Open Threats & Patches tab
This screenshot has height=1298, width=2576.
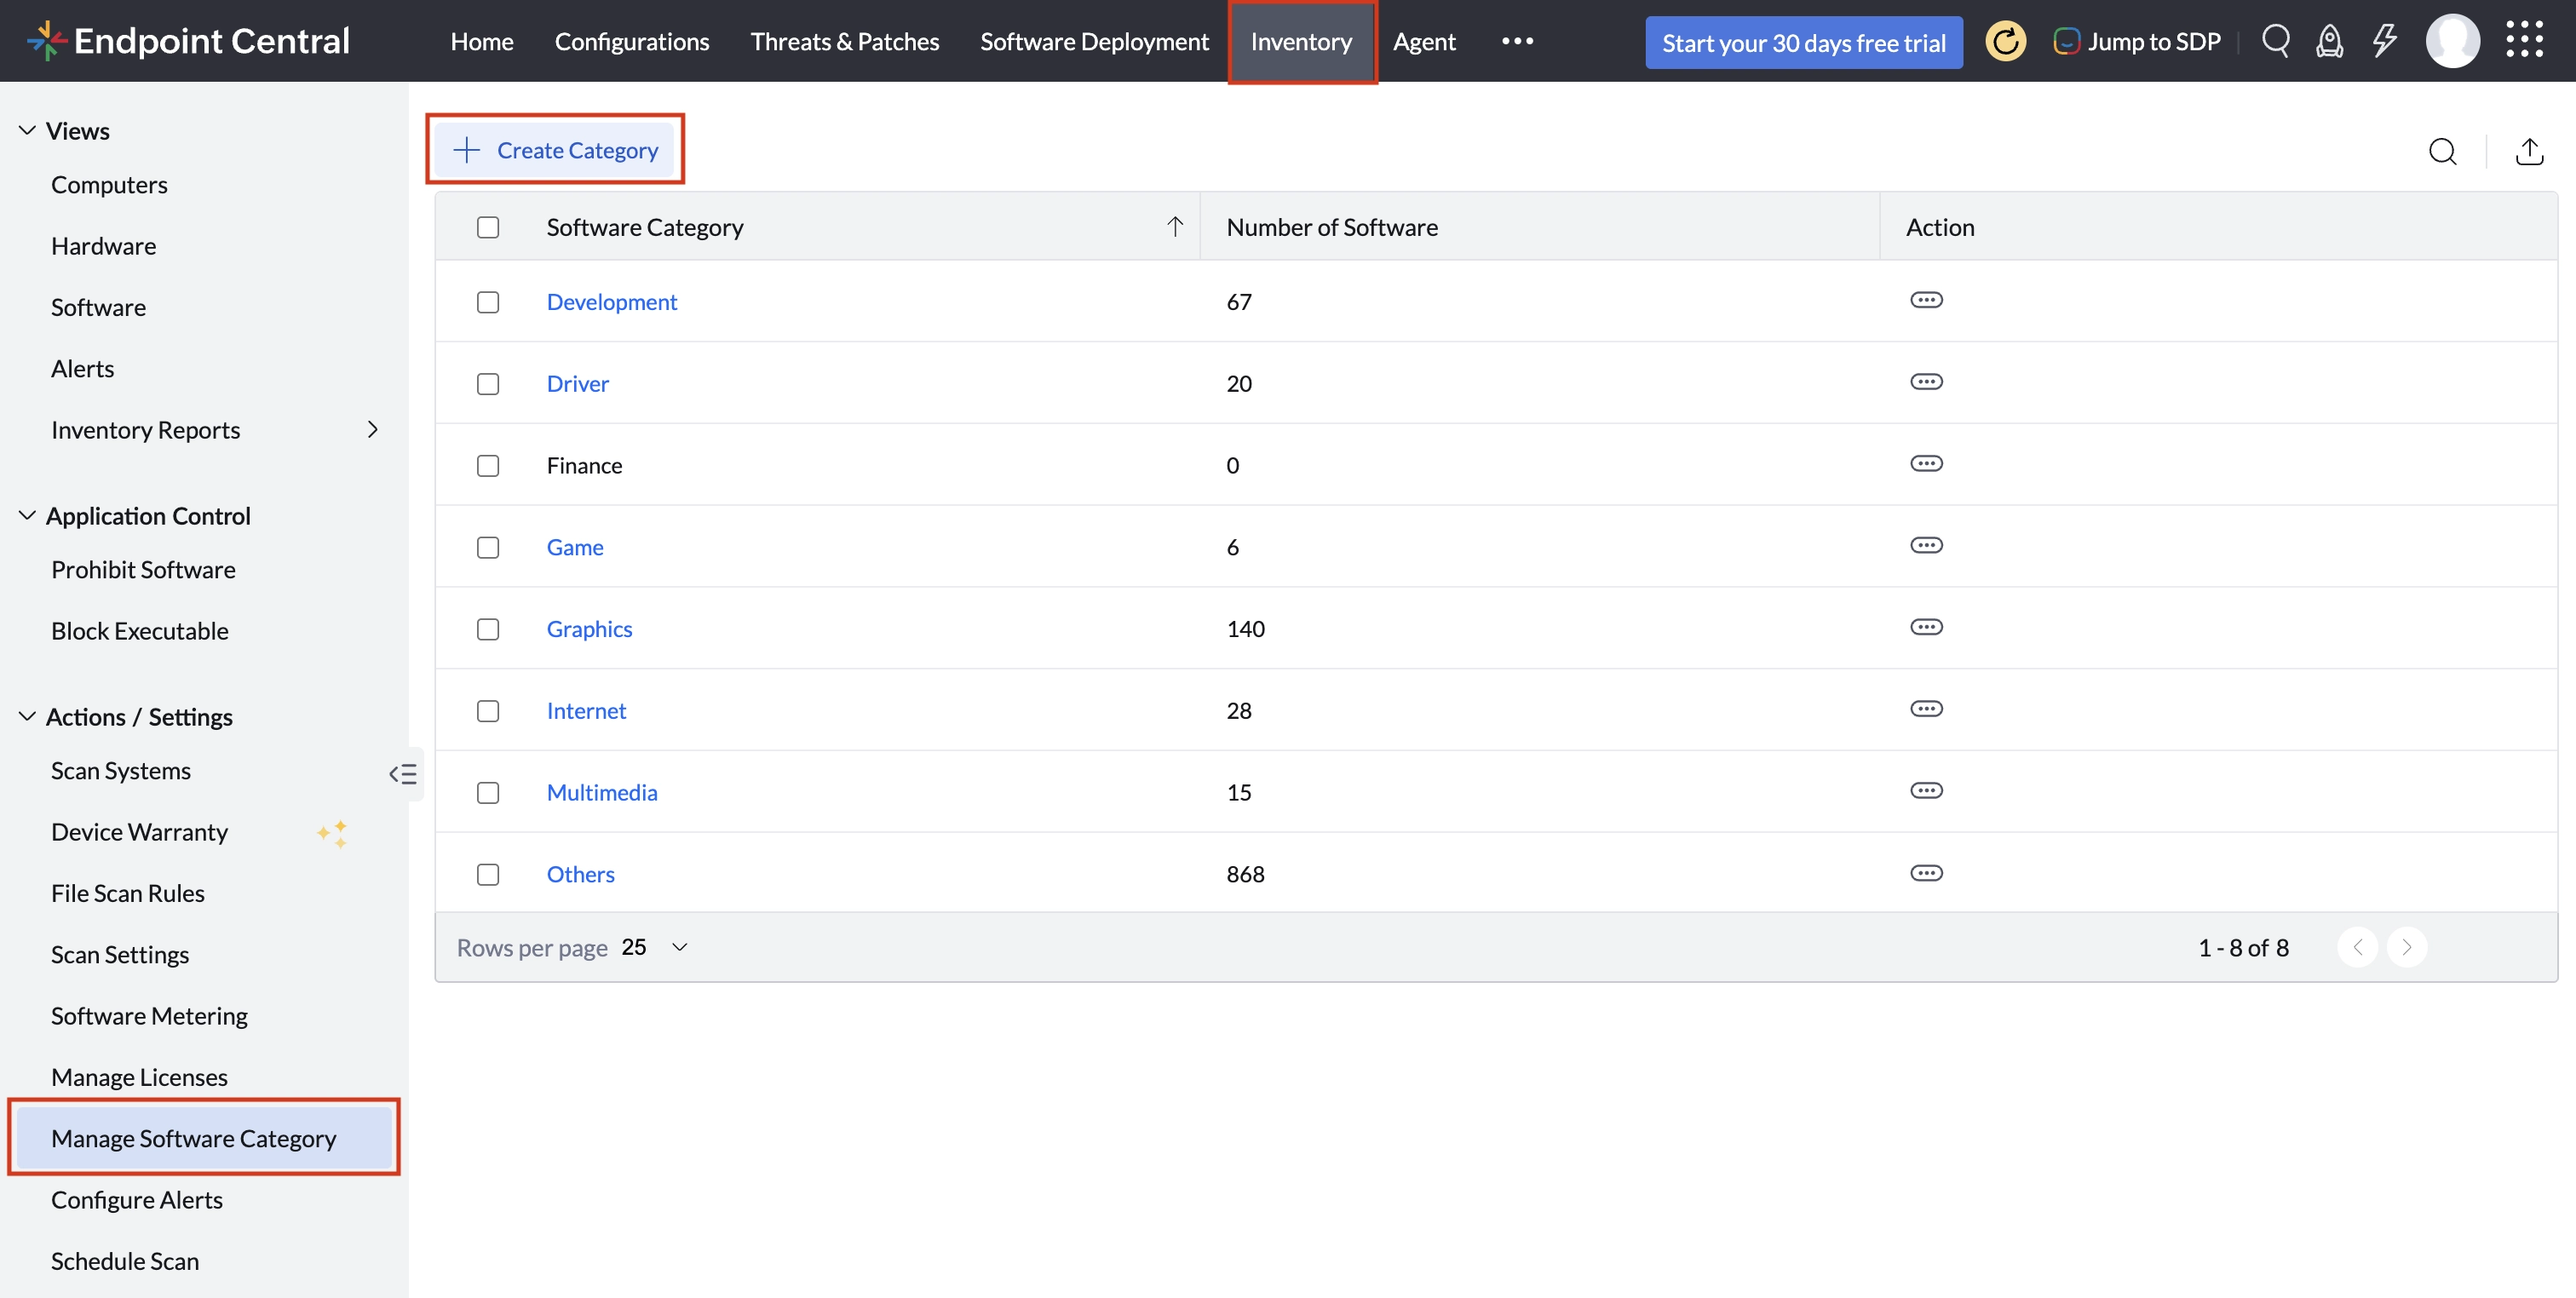[845, 41]
